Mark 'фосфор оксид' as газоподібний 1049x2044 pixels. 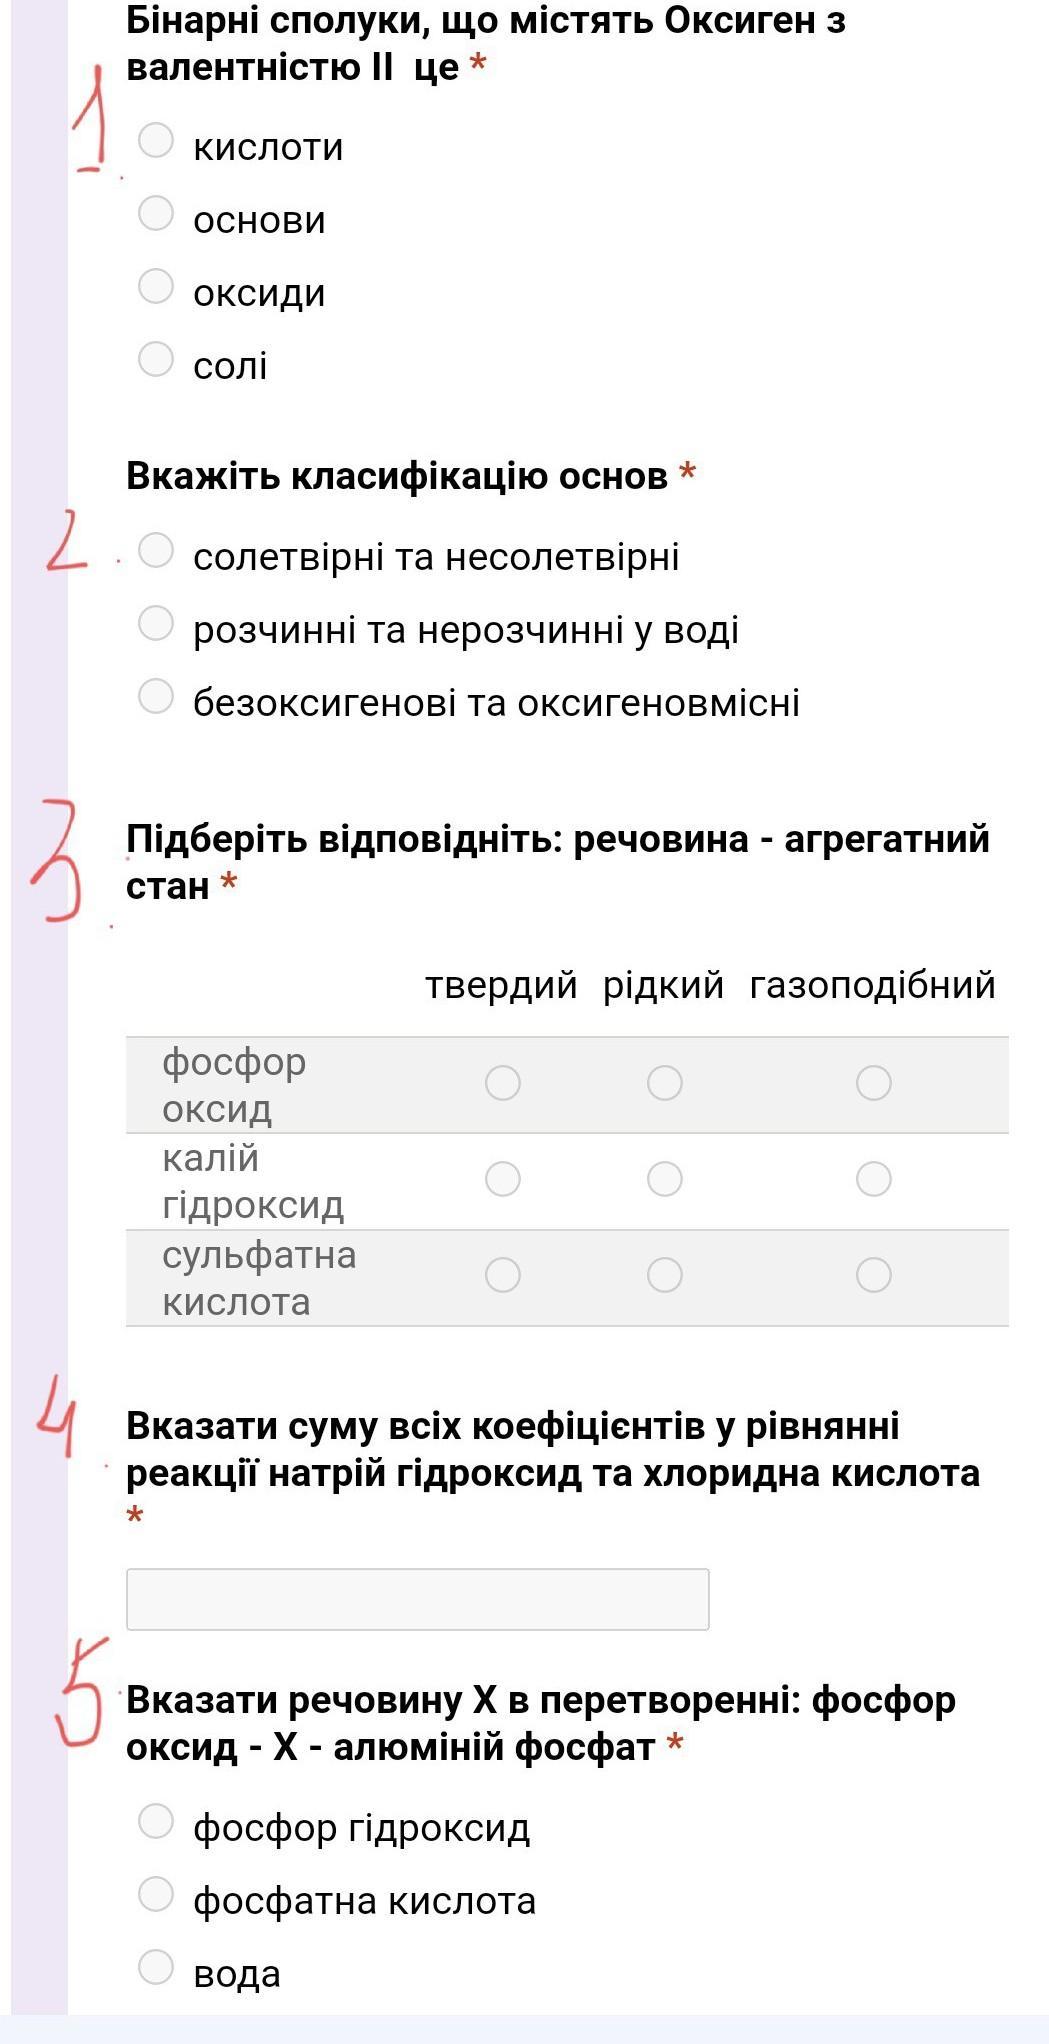click(874, 1083)
